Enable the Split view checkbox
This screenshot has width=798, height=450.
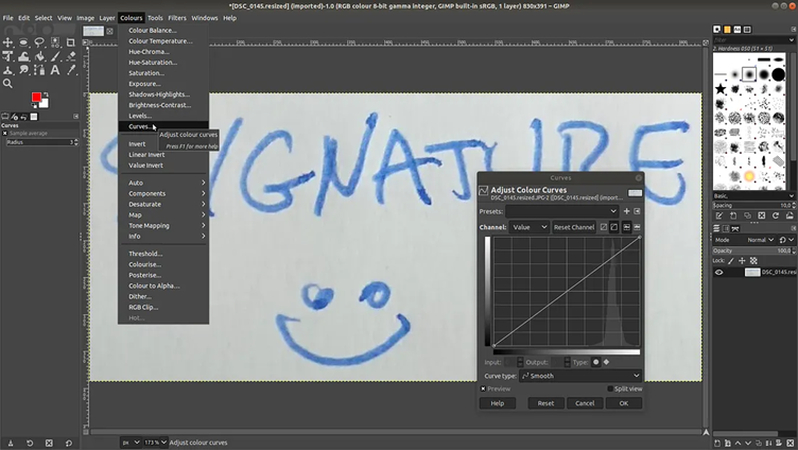tap(610, 389)
